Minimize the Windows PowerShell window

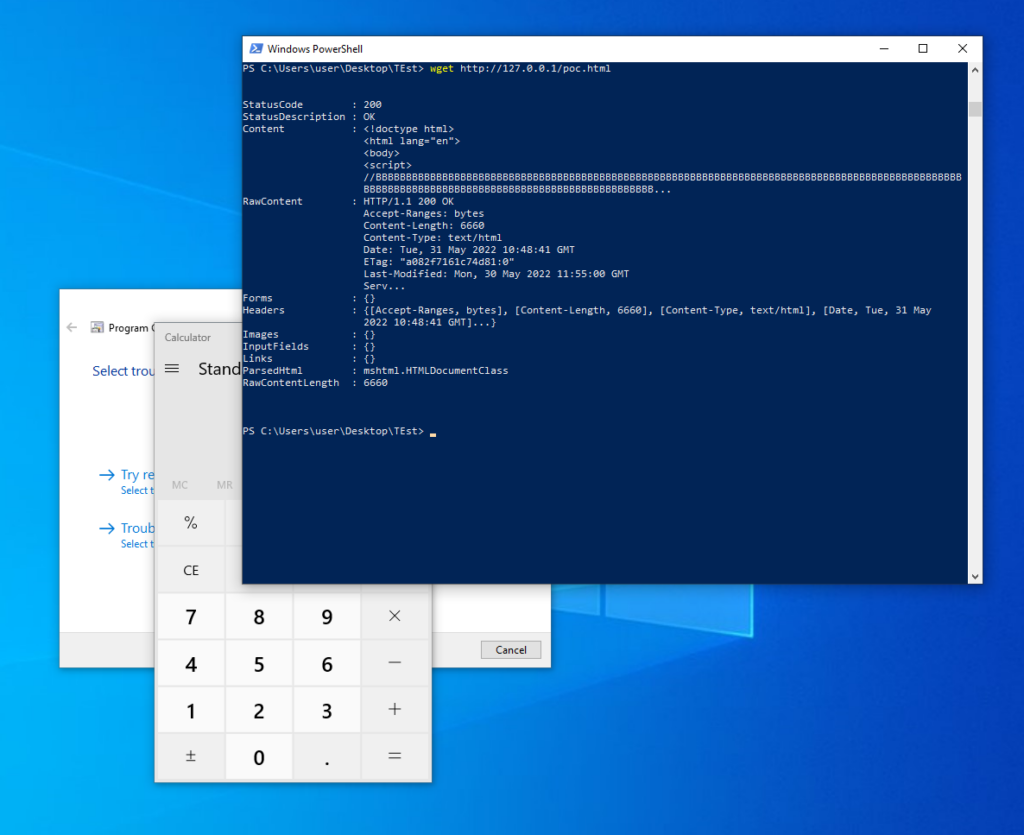point(884,49)
